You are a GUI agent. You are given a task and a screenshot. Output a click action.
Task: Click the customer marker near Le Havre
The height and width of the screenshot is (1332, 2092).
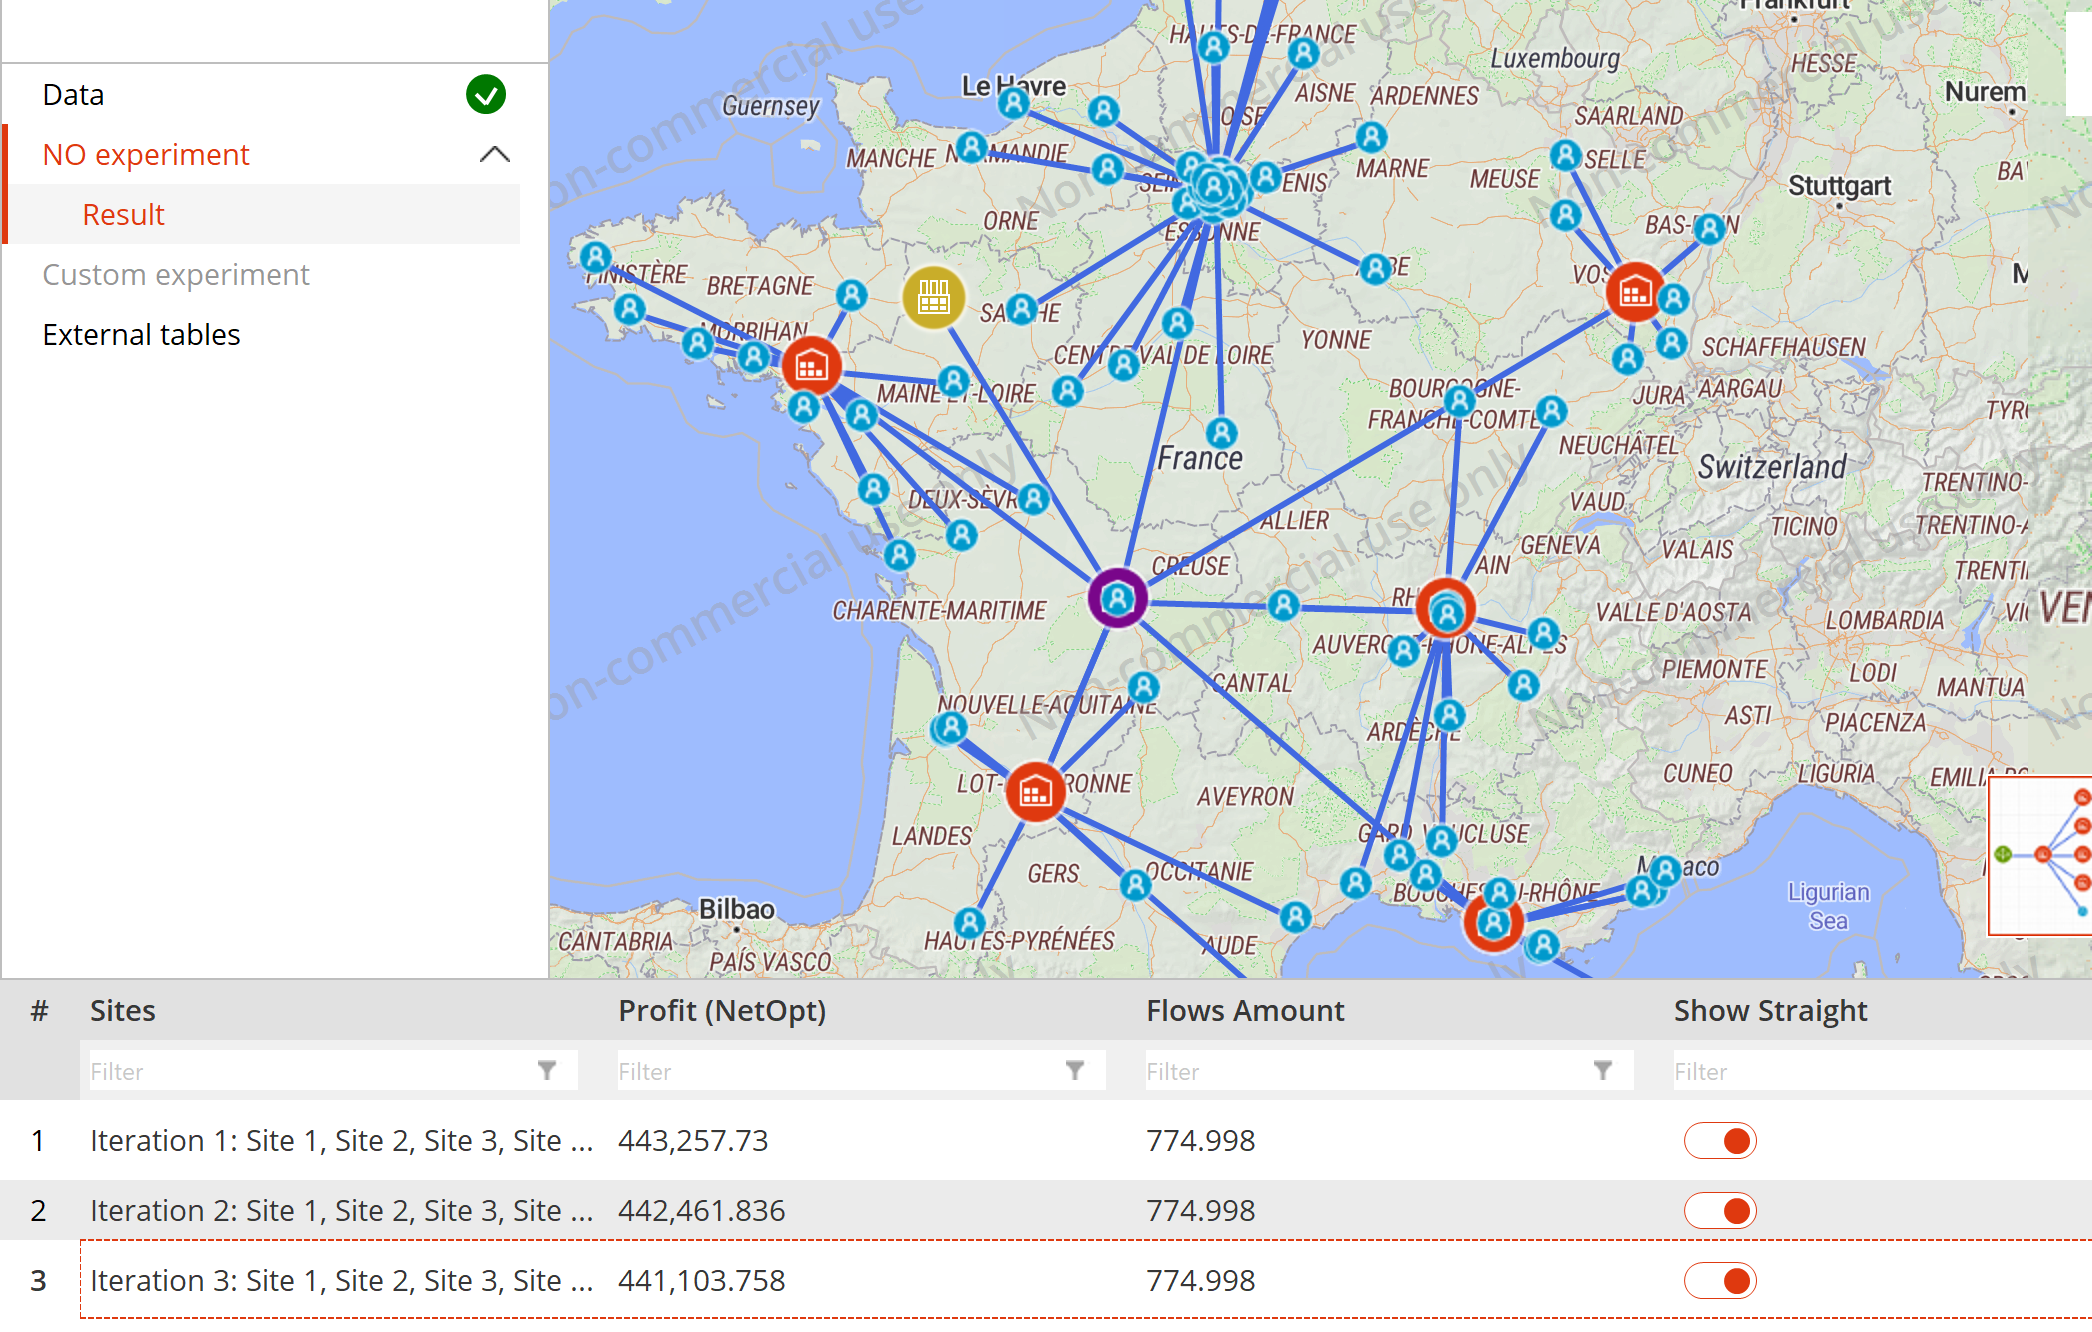coord(1014,102)
